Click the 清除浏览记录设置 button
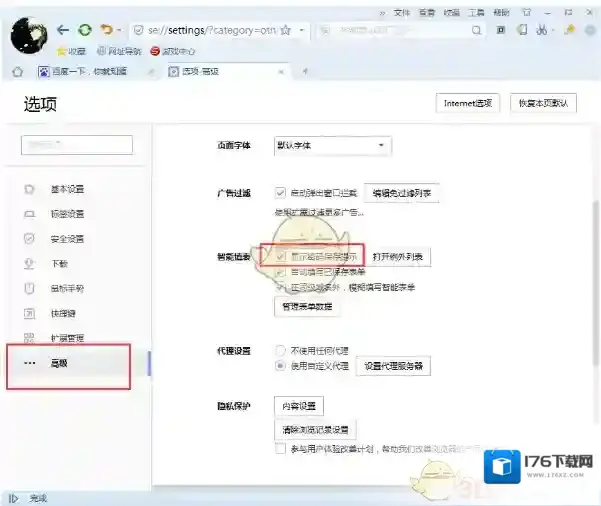The height and width of the screenshot is (506, 601). coord(315,430)
